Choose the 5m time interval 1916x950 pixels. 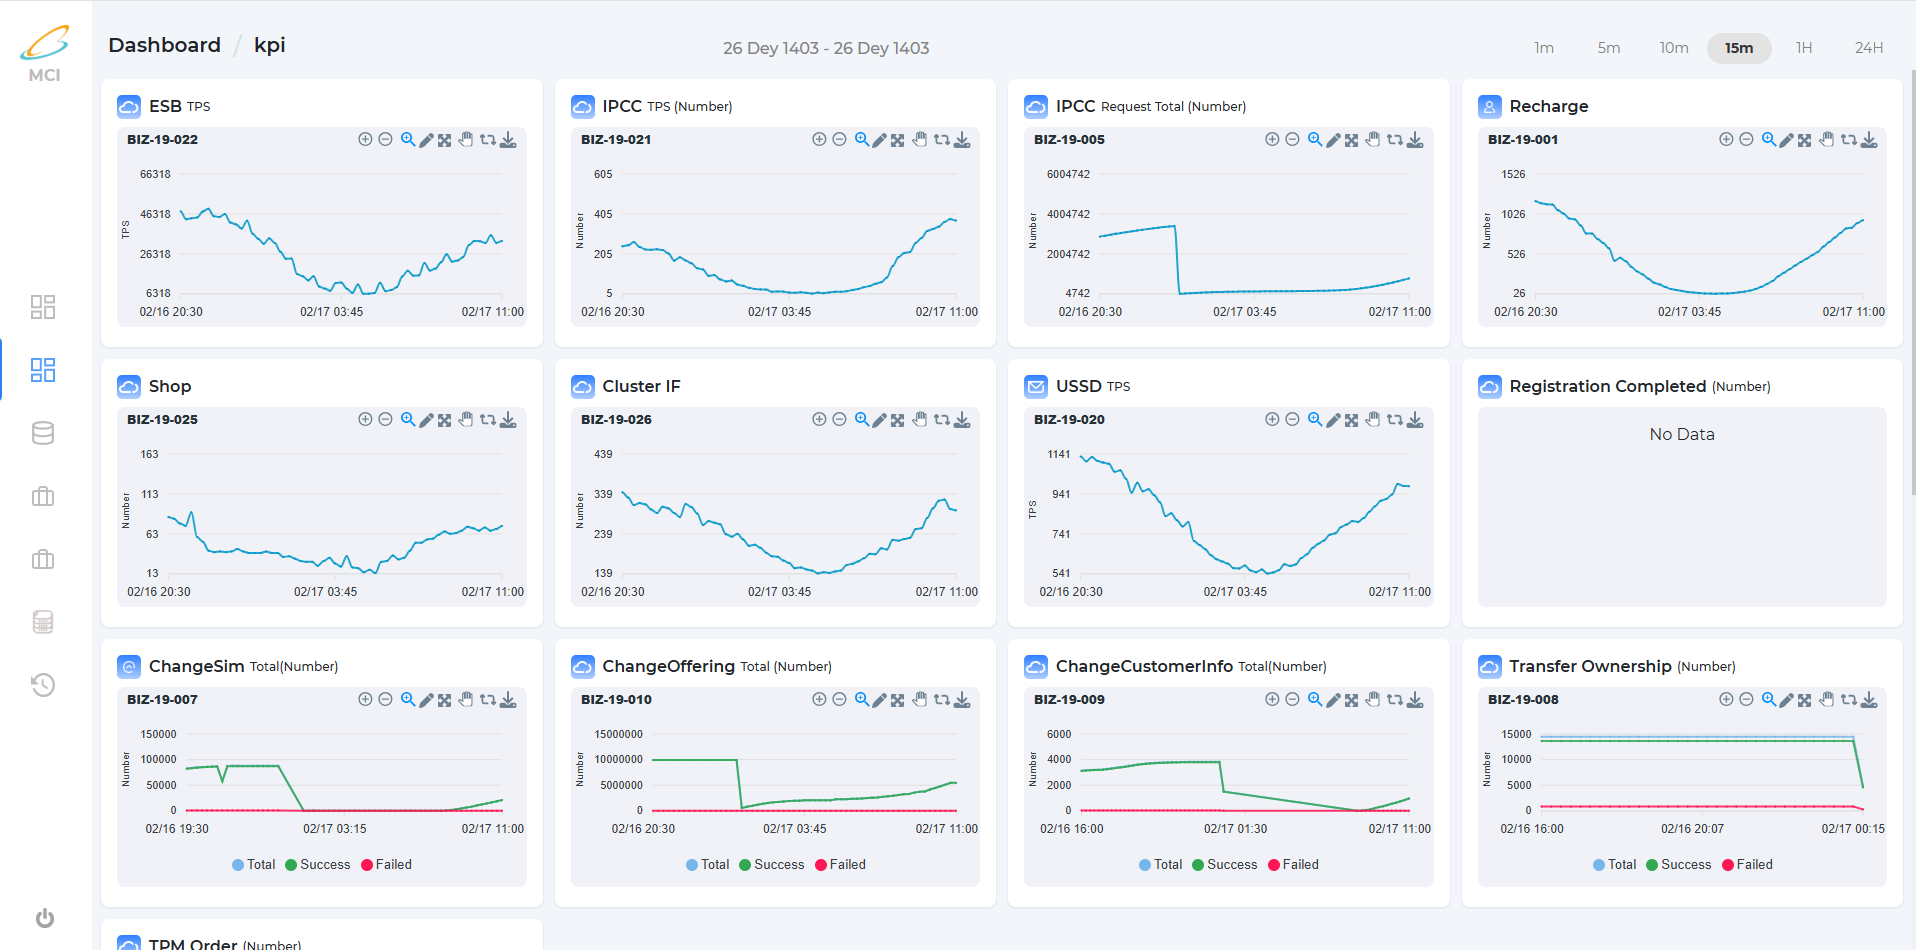point(1608,48)
